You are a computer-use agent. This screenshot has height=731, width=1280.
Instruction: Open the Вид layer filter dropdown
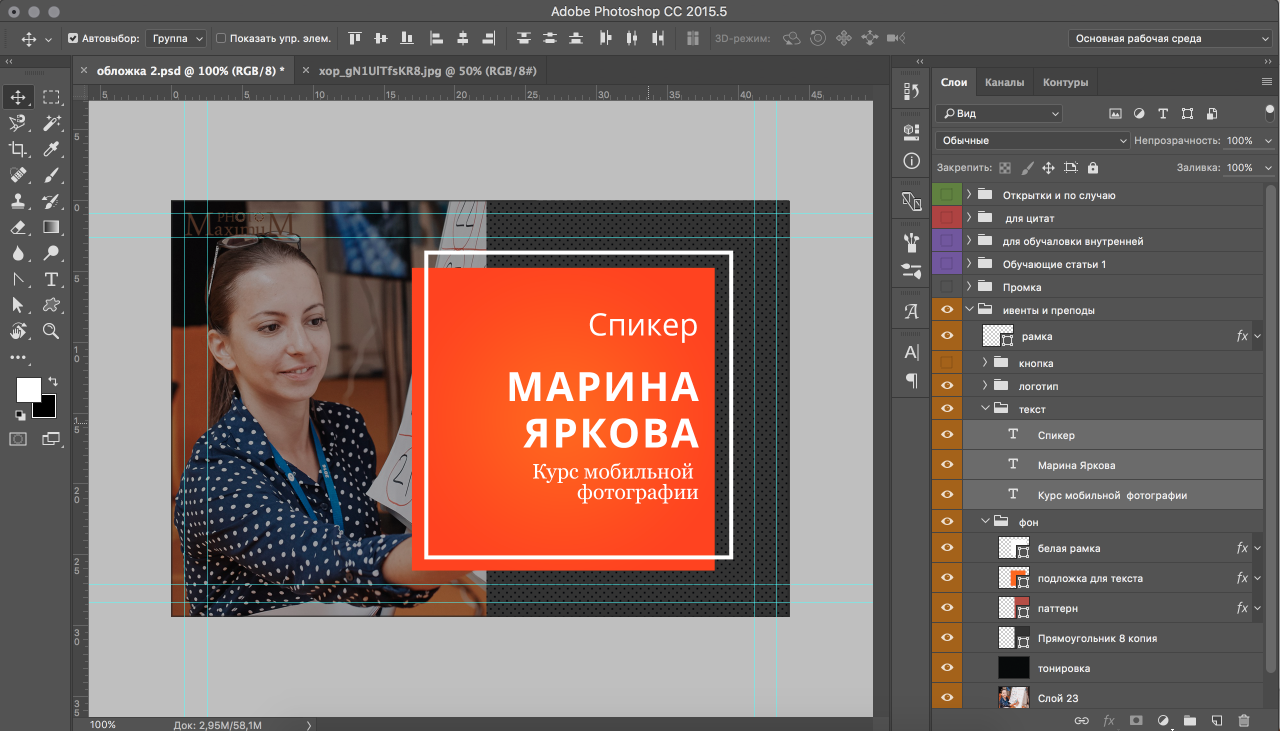click(x=999, y=114)
